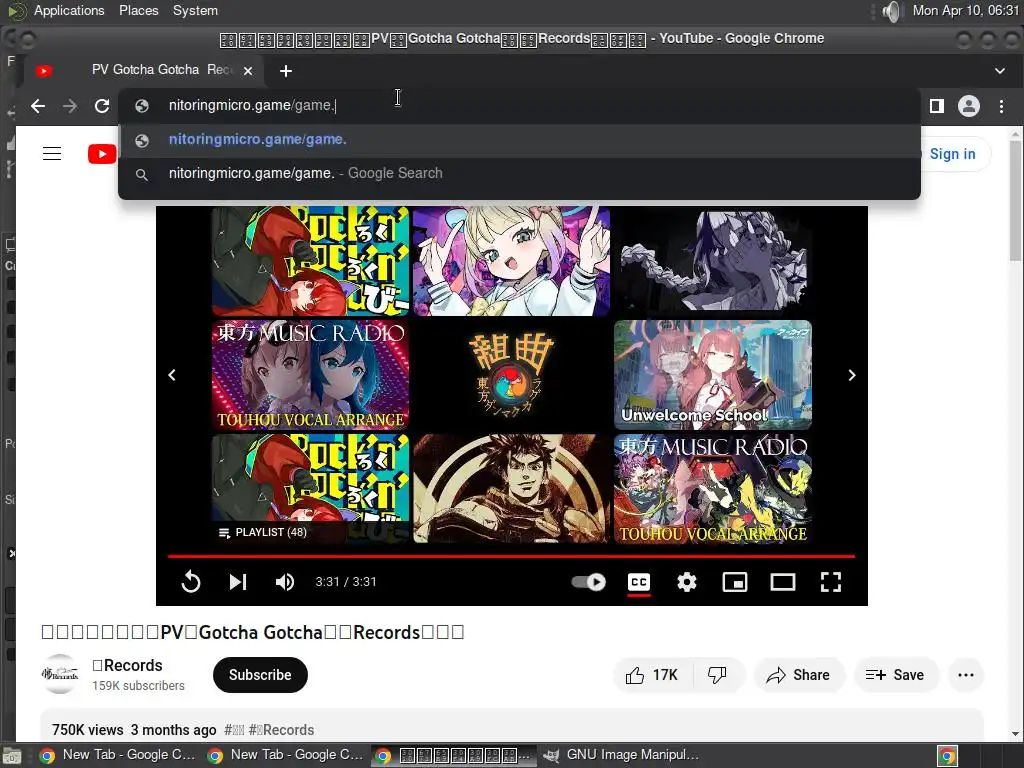Switch to first New Tab taskbar window
The image size is (1024, 768).
click(x=118, y=755)
